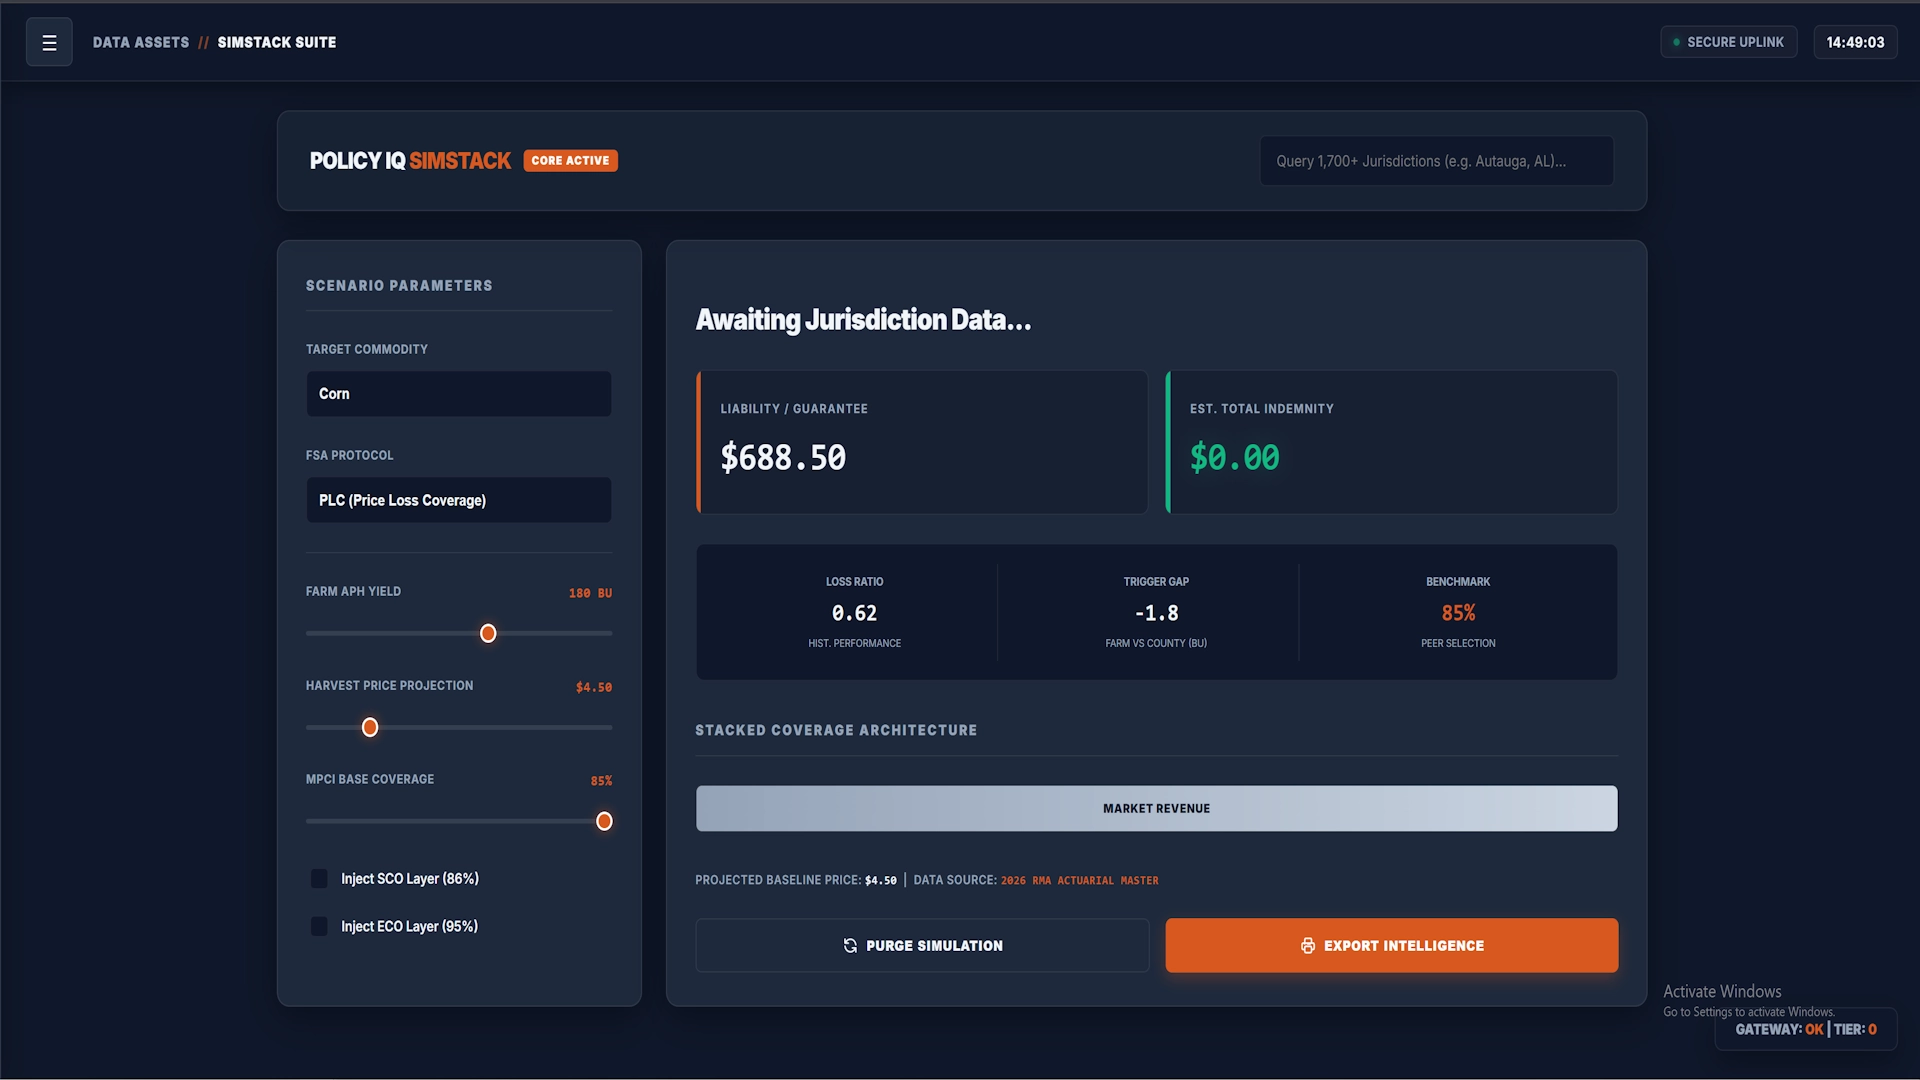Click the refresh icon in Purge Simulation
This screenshot has width=1920, height=1080.
850,945
